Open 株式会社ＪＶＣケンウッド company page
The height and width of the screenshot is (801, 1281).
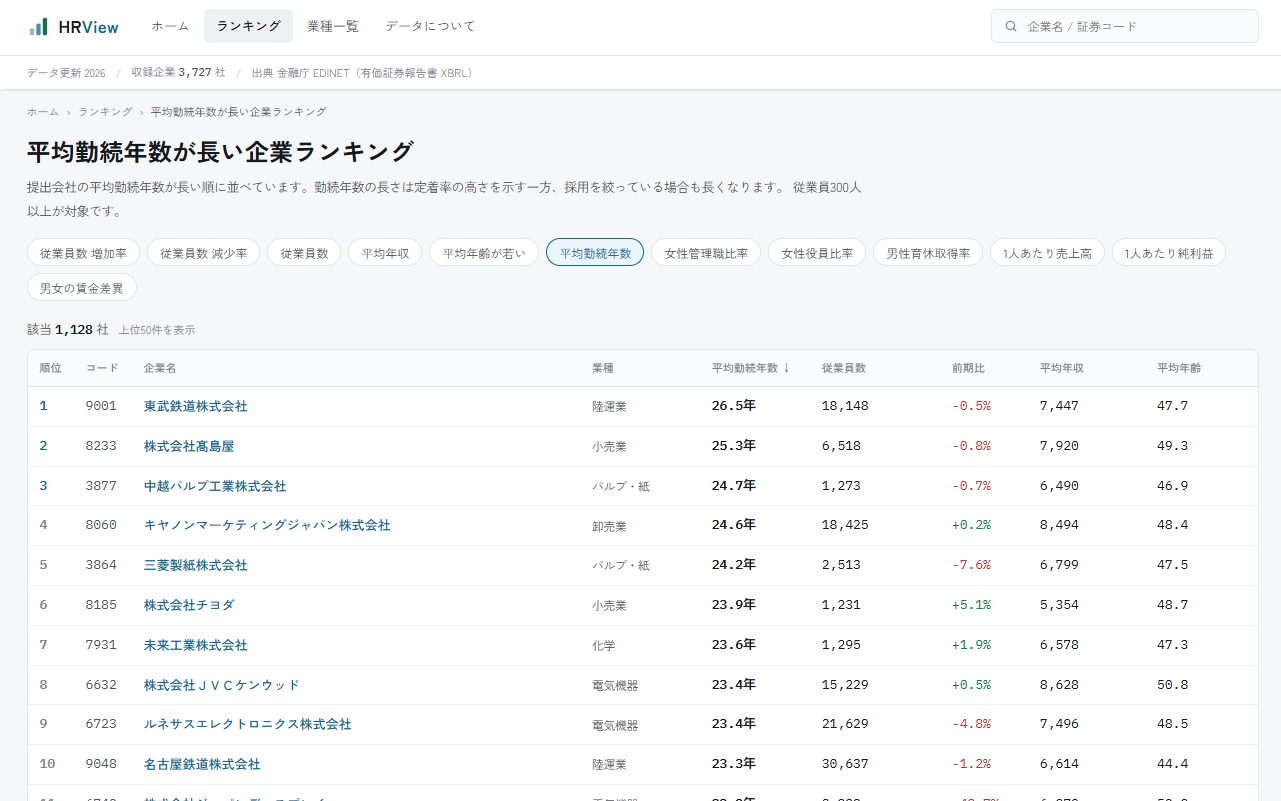222,685
